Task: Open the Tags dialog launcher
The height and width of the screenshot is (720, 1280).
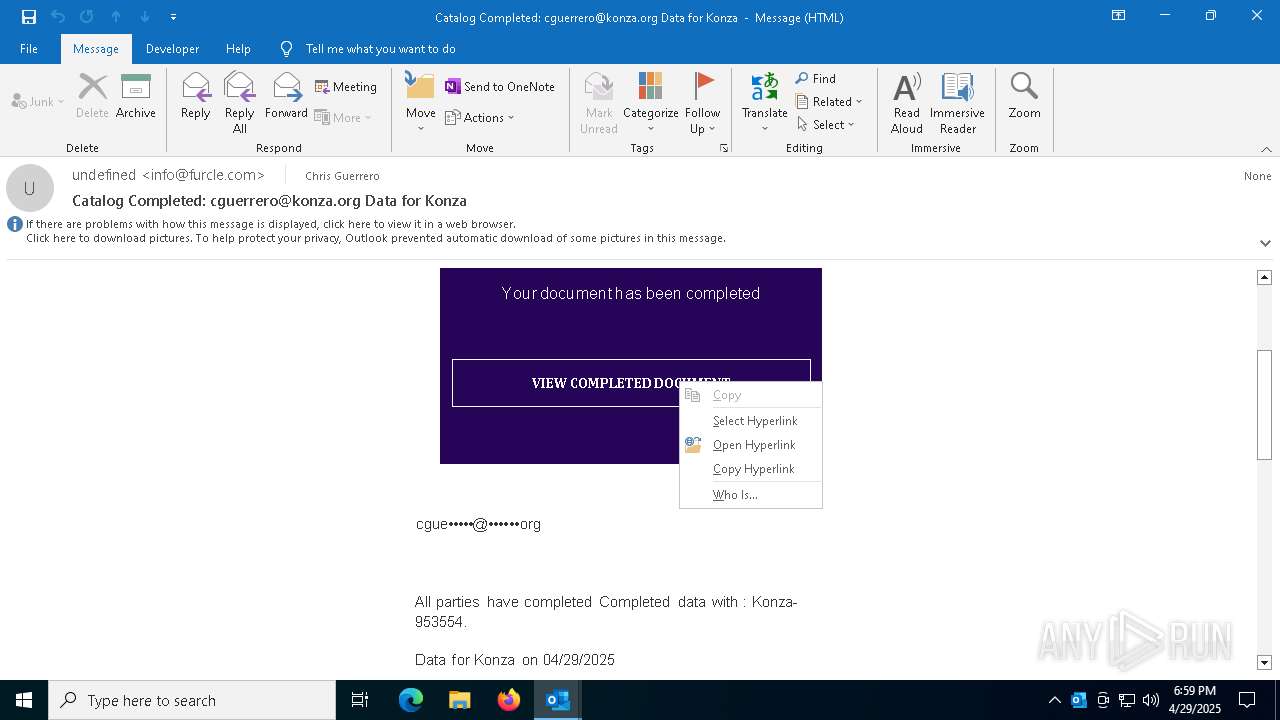Action: (723, 148)
